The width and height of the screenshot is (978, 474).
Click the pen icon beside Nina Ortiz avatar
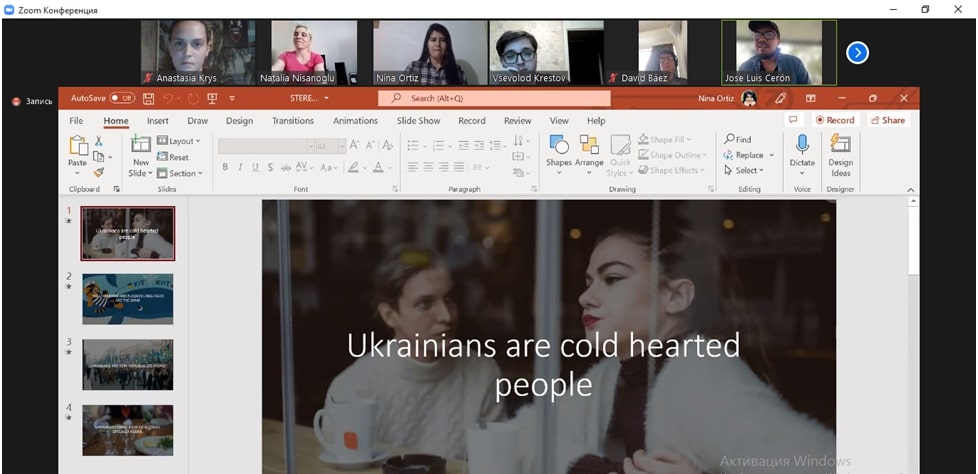pos(780,98)
